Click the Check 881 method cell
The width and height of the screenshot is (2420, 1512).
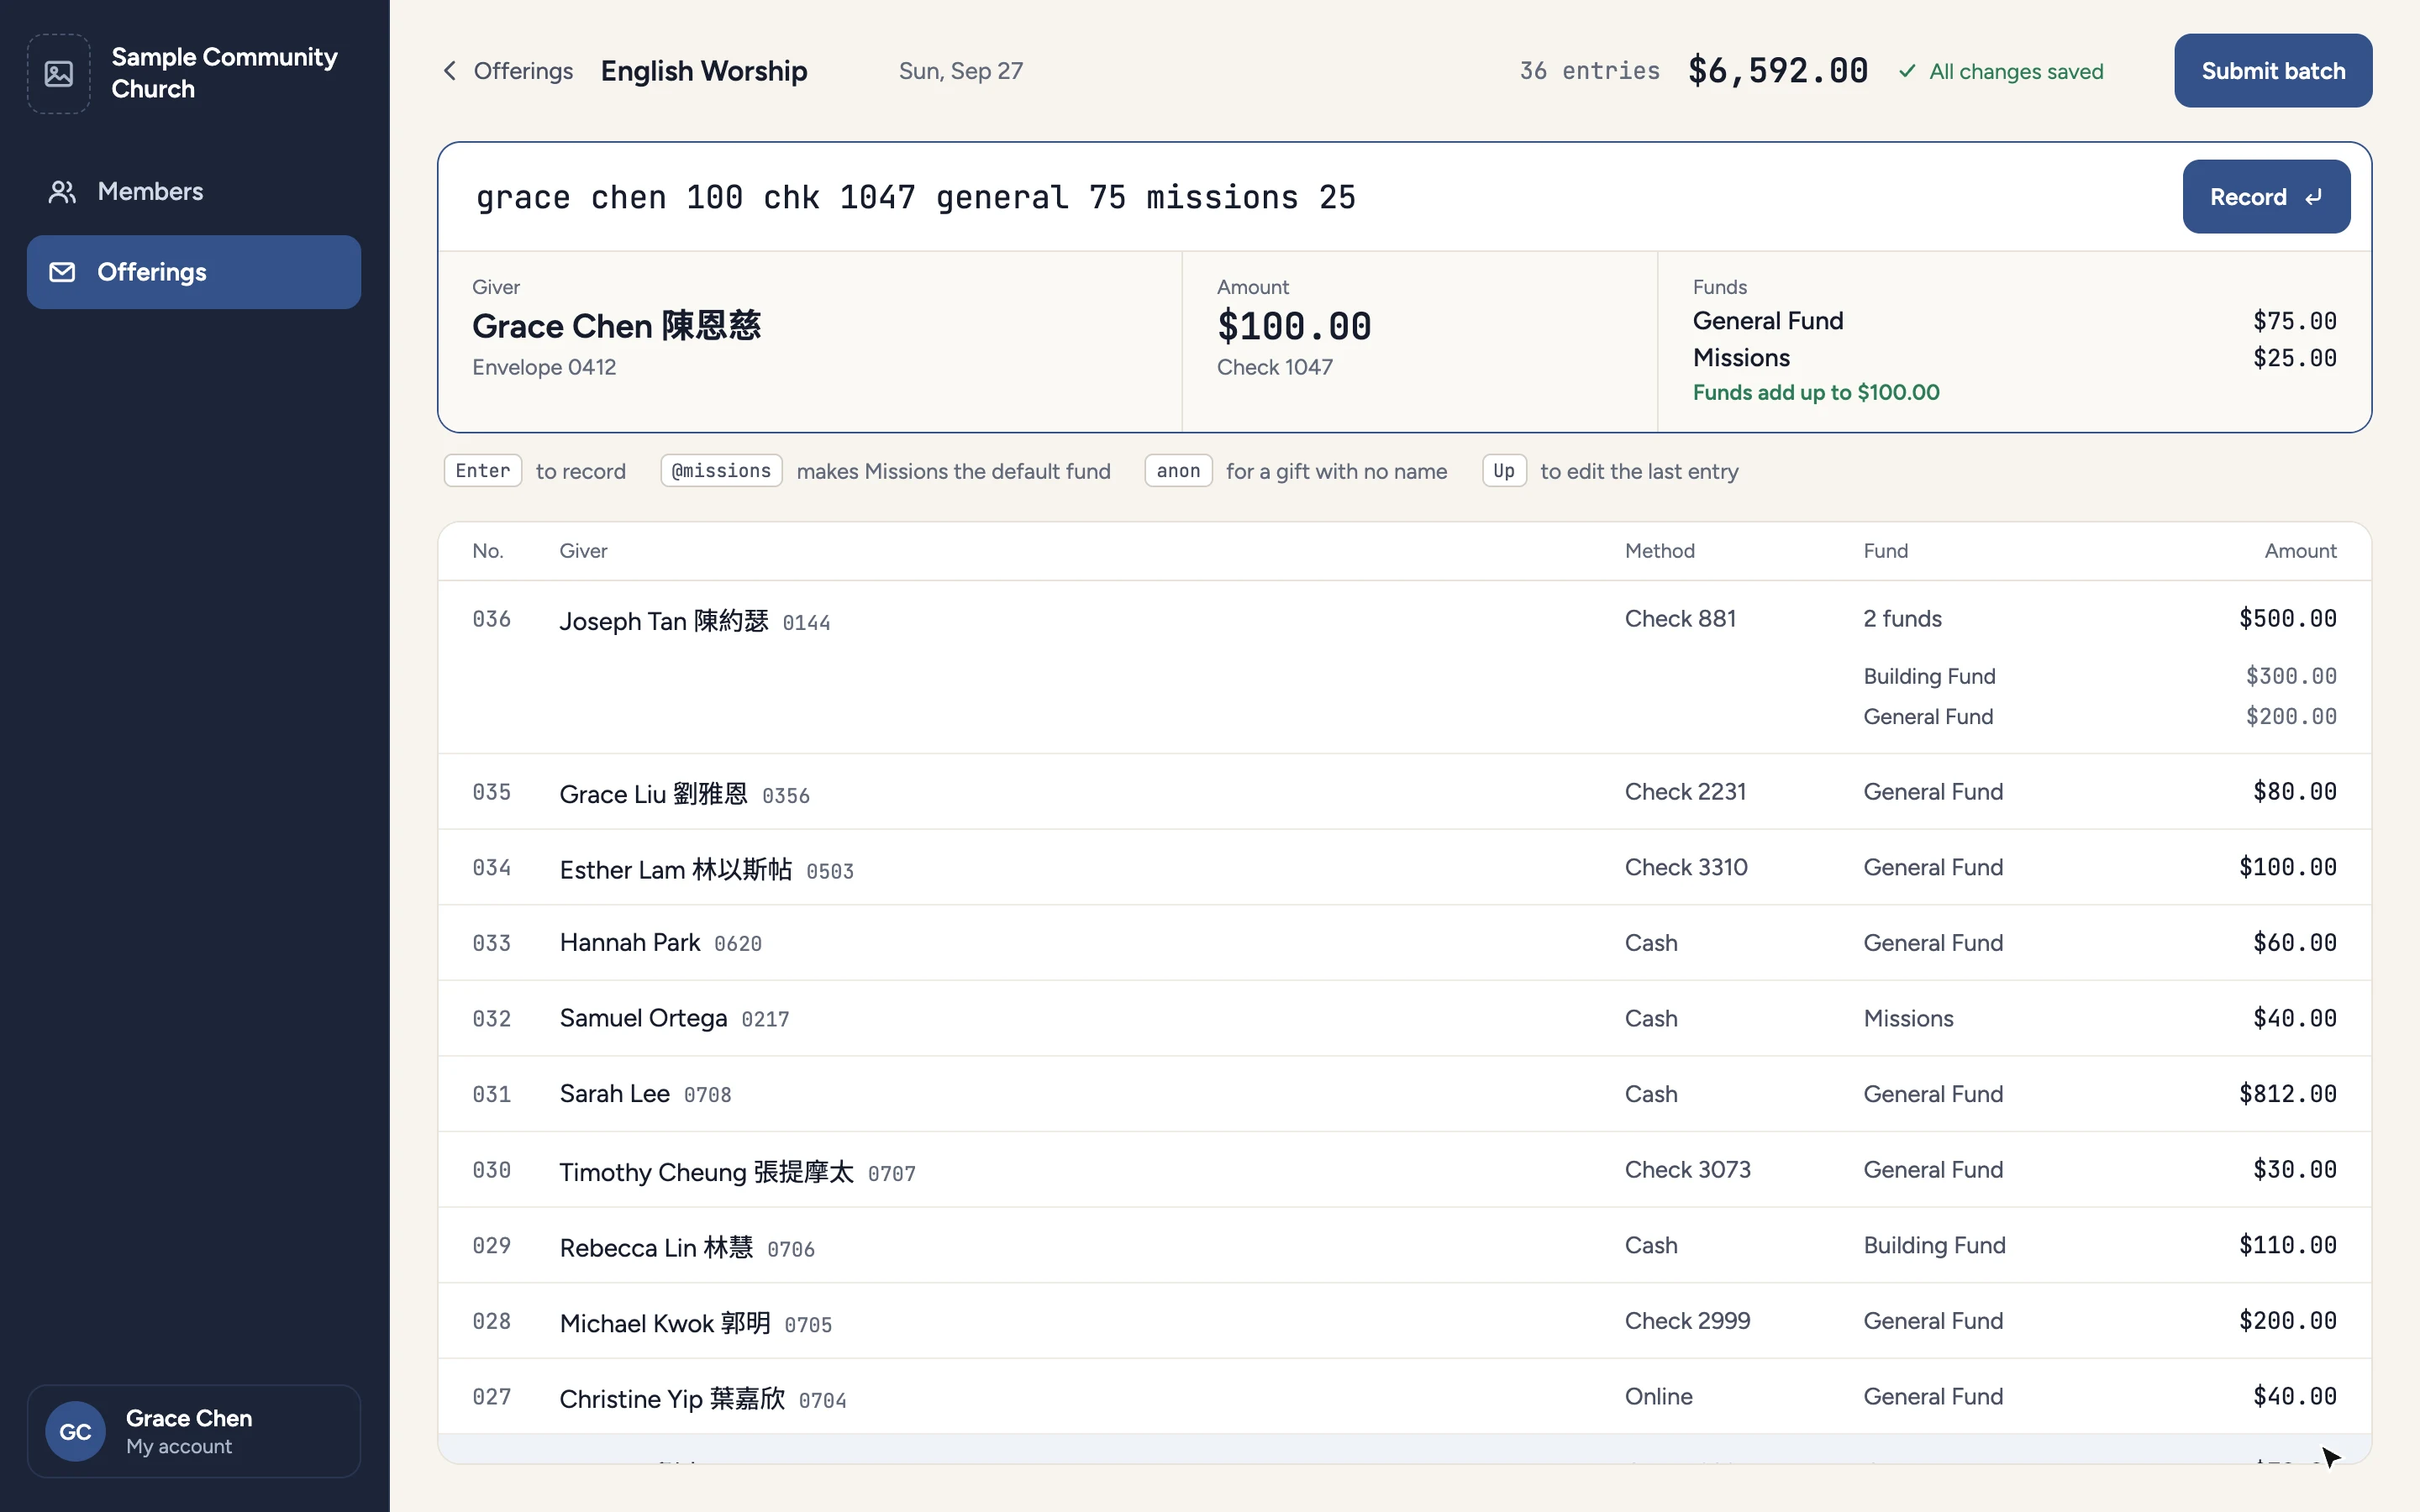pyautogui.click(x=1680, y=619)
